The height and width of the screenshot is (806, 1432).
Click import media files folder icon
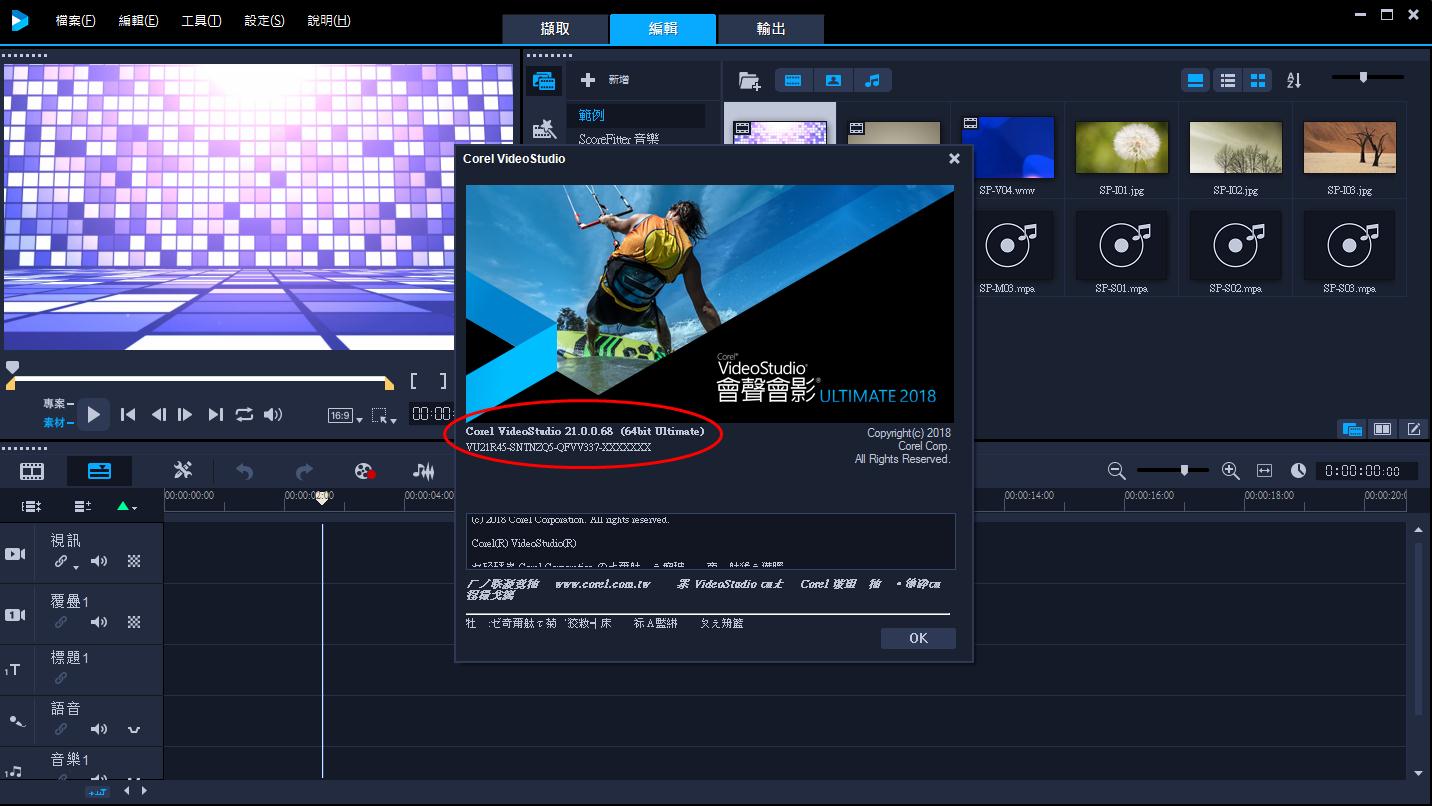pos(749,80)
